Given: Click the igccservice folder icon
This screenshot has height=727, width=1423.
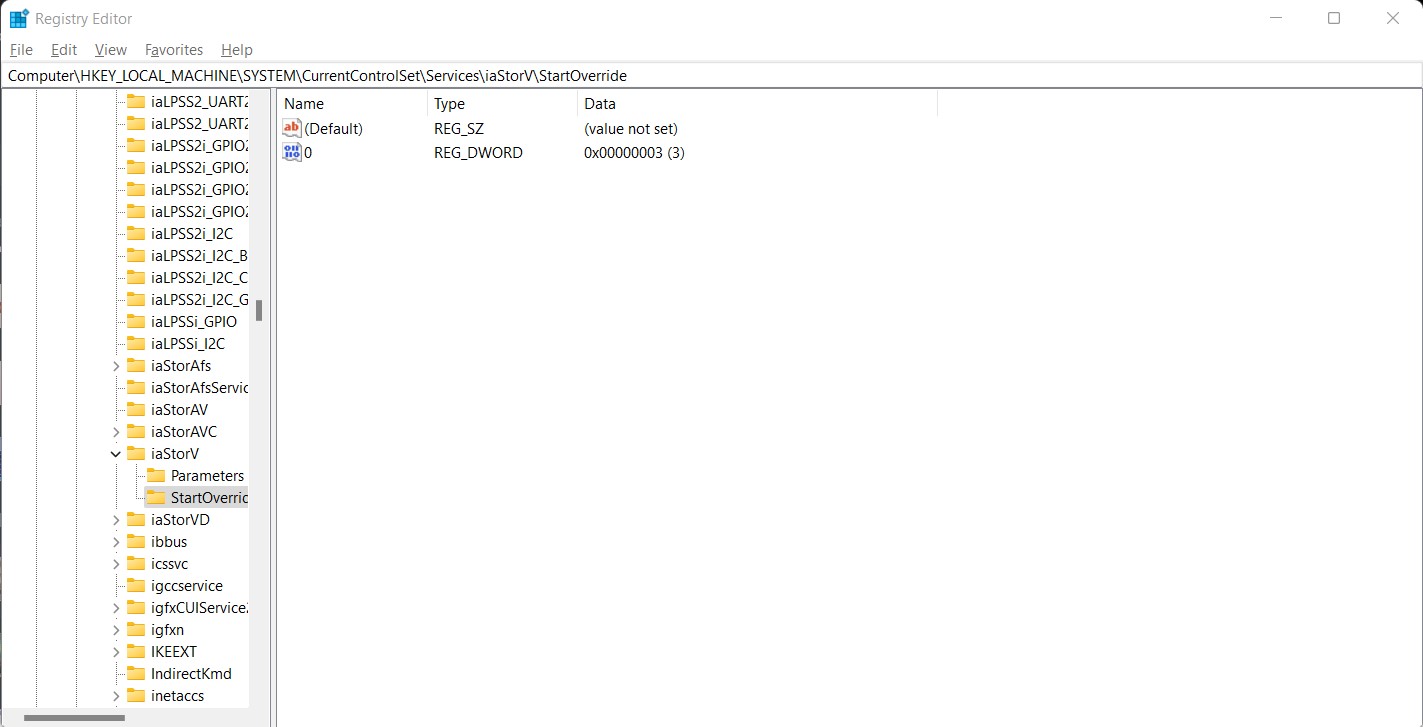Looking at the screenshot, I should 136,585.
